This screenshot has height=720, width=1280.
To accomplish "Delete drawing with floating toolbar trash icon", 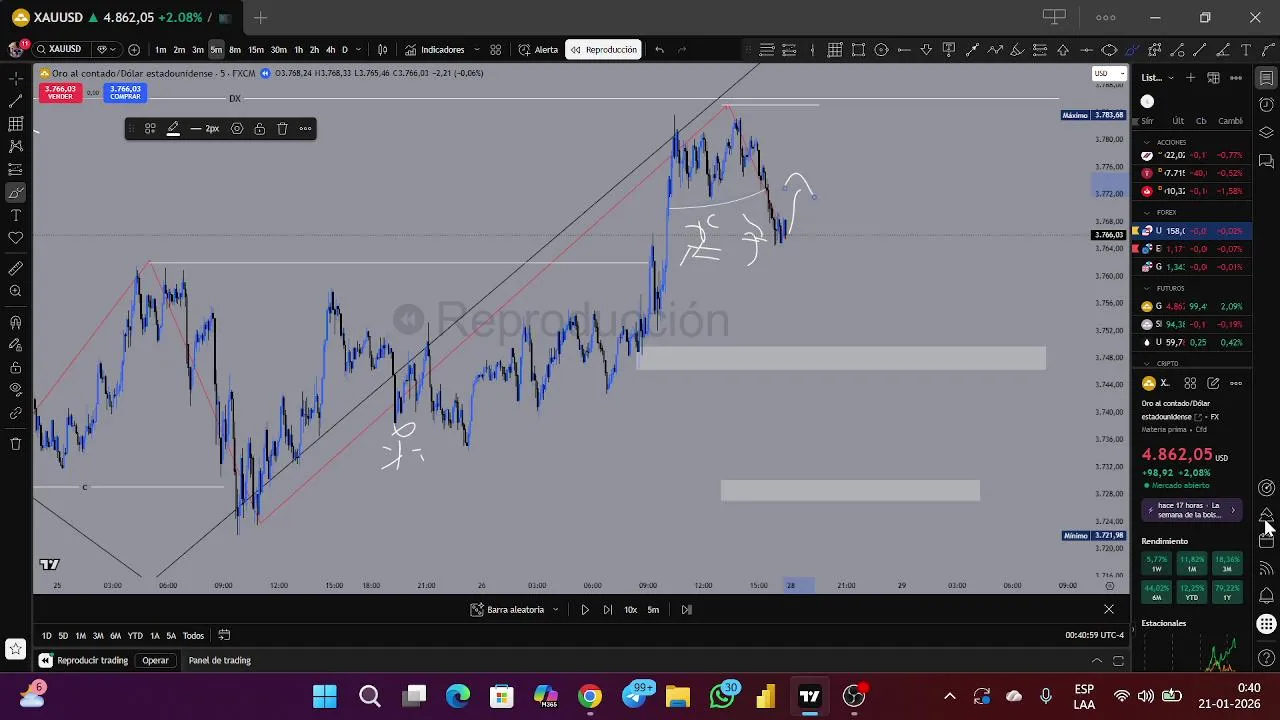I will (282, 128).
